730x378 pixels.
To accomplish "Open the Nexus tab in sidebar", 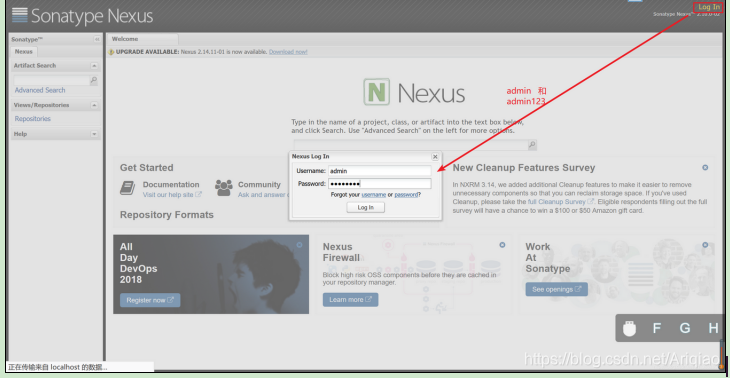I will (x=23, y=52).
